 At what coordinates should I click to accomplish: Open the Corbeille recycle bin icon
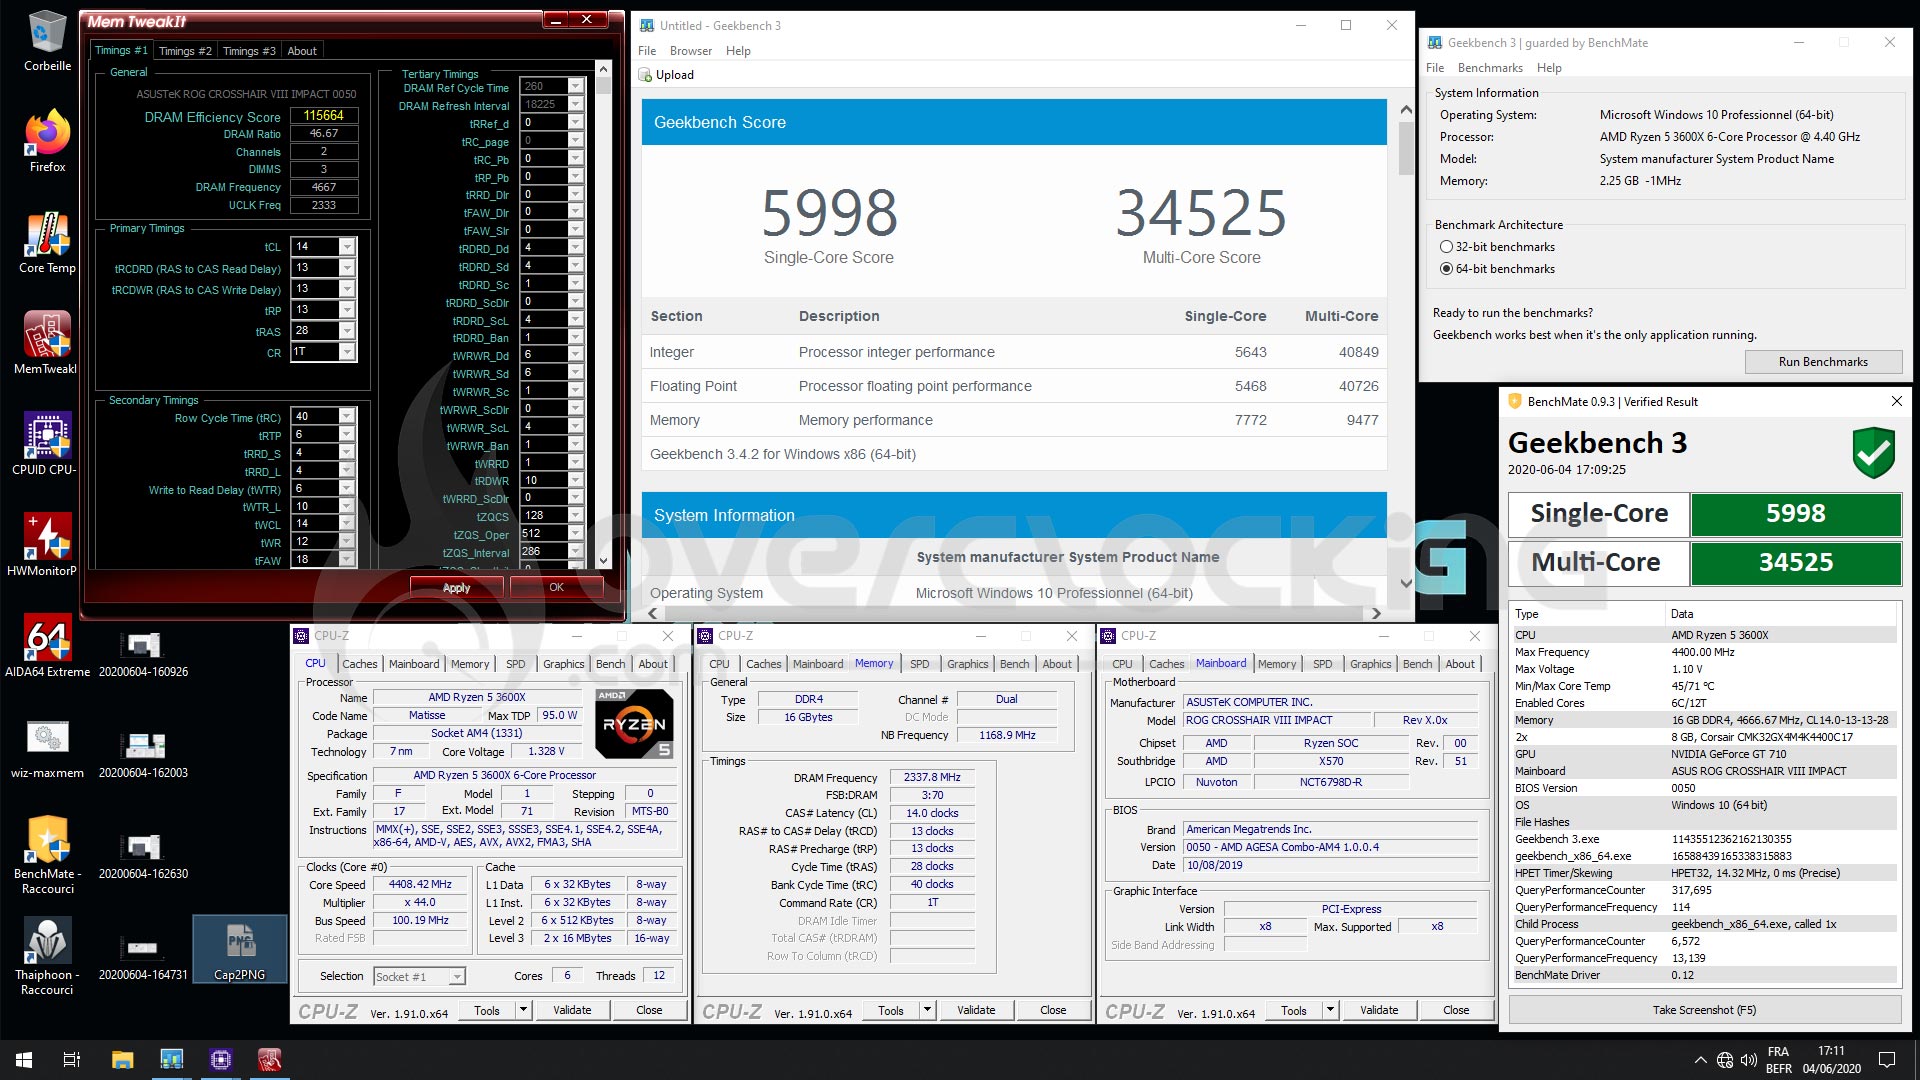pyautogui.click(x=47, y=41)
